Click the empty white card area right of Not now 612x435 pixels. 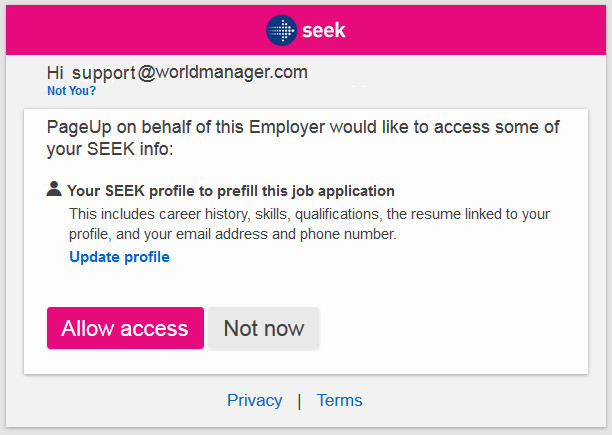pyautogui.click(x=453, y=328)
